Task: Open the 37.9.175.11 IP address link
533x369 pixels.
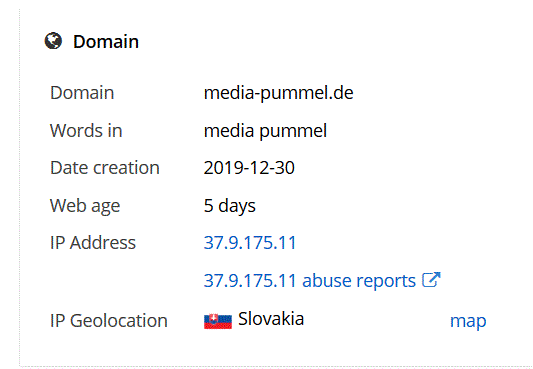Action: click(x=250, y=243)
